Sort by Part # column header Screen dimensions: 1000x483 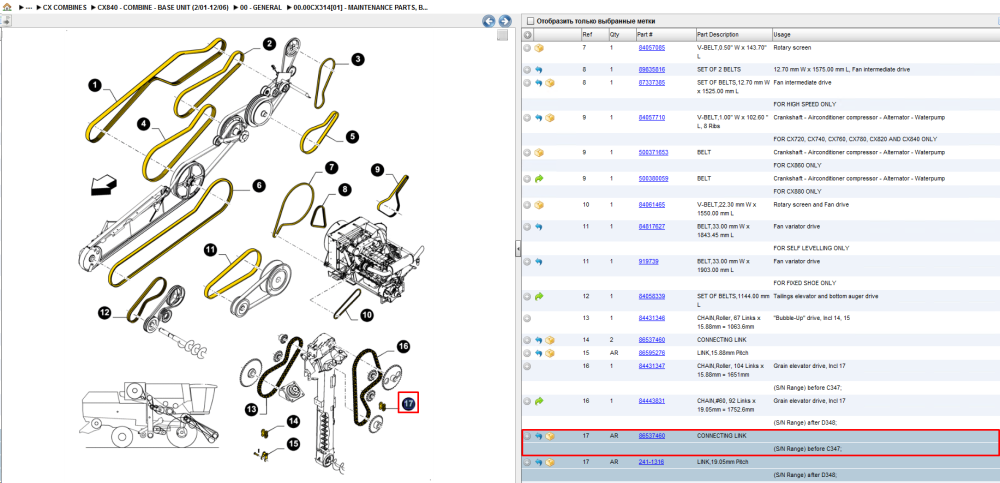[645, 34]
